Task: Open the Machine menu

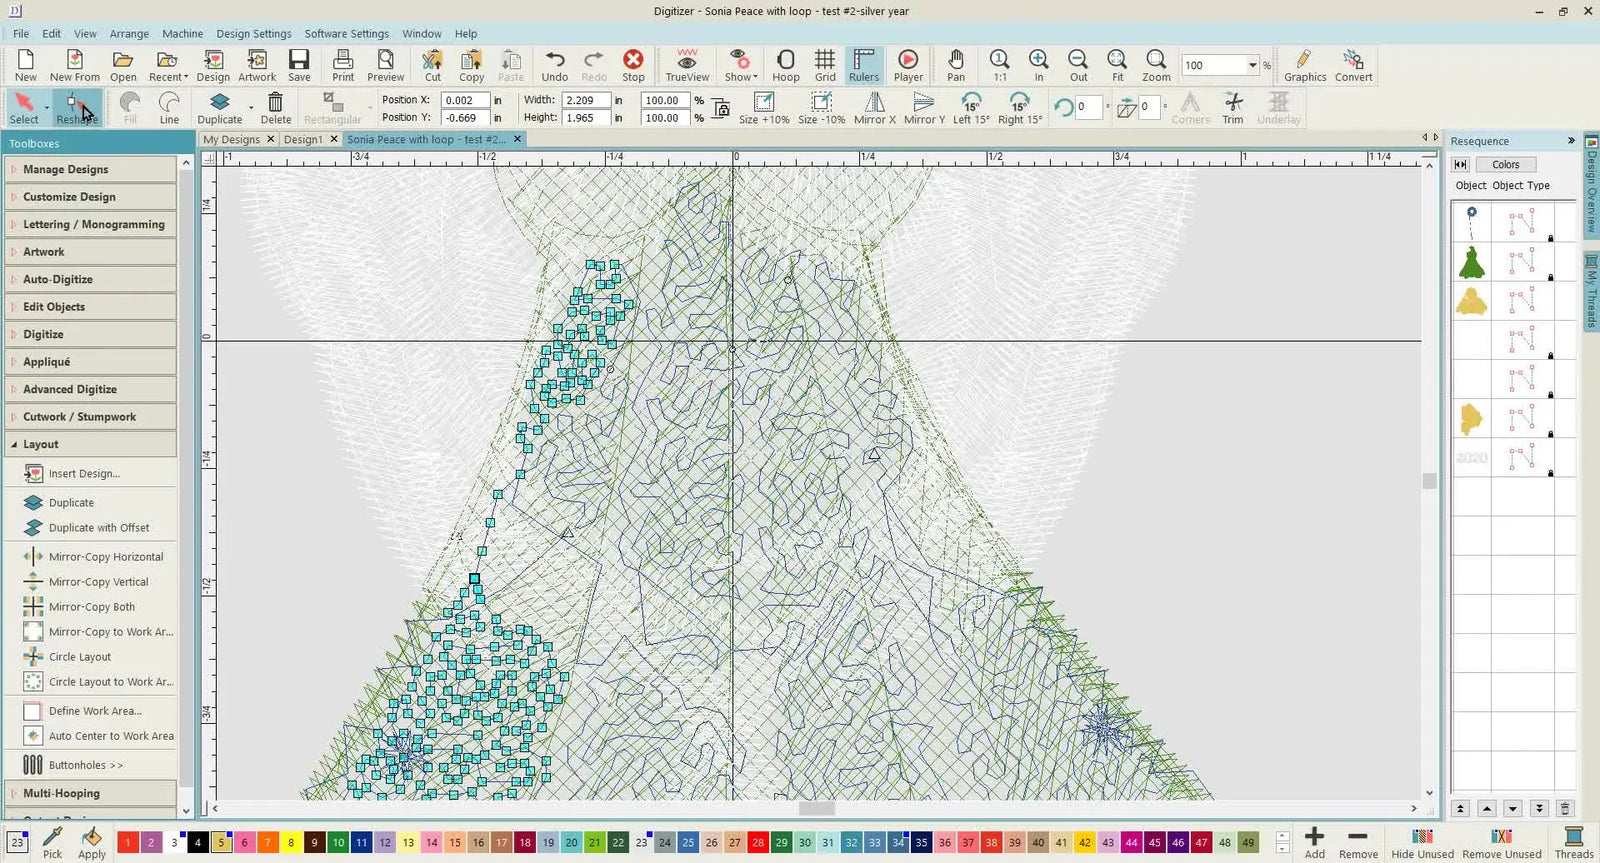Action: 182,33
